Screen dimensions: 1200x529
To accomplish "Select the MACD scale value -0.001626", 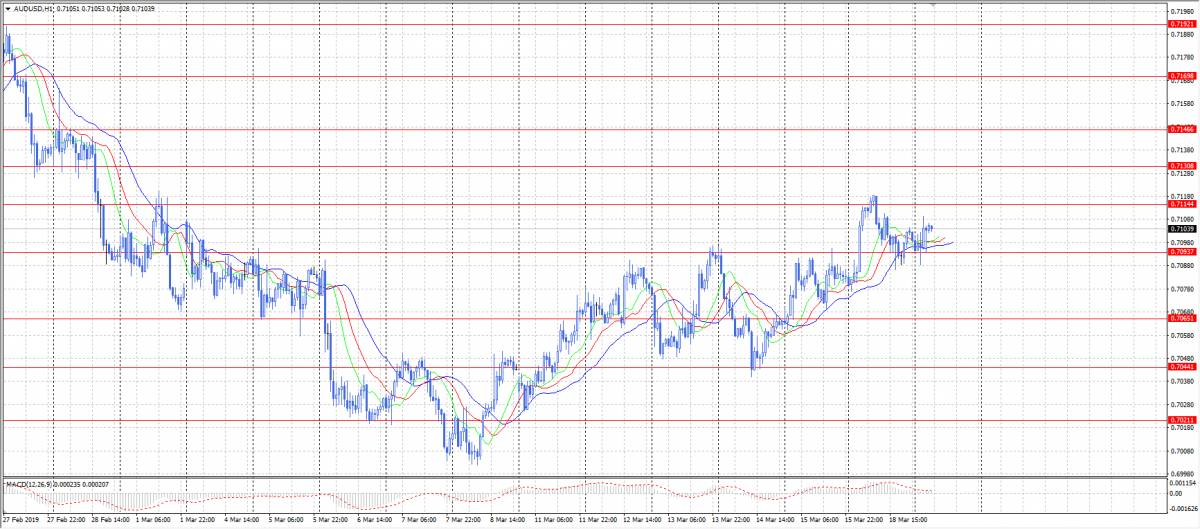I will click(x=1183, y=509).
